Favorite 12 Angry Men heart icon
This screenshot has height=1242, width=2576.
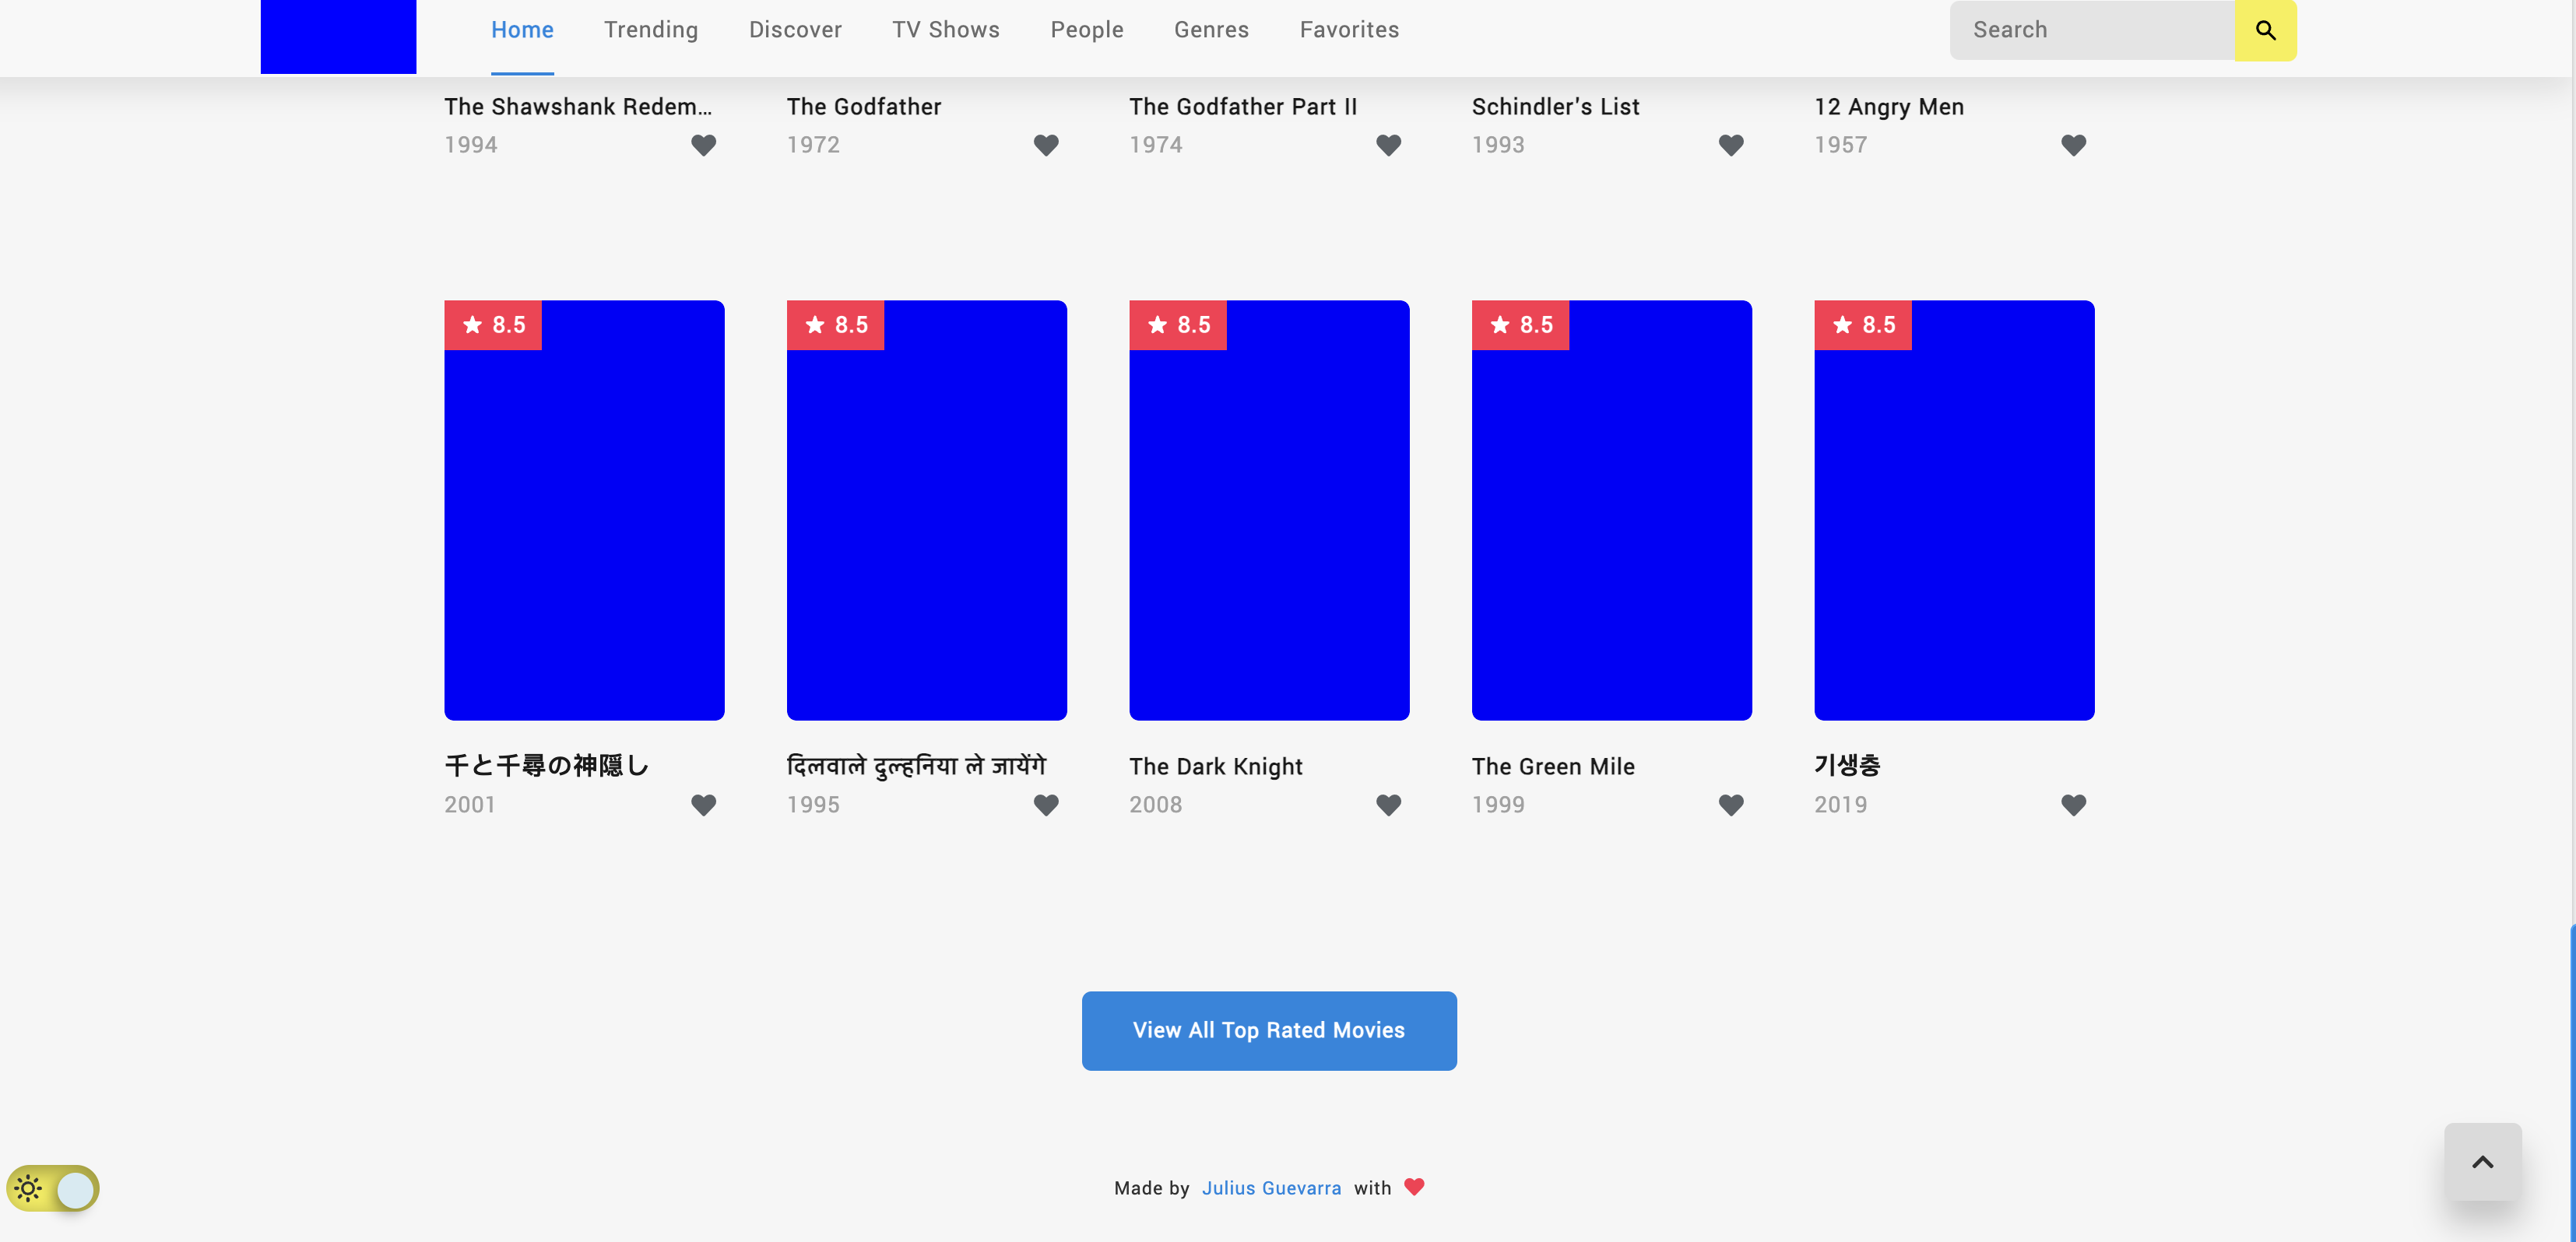(2073, 145)
